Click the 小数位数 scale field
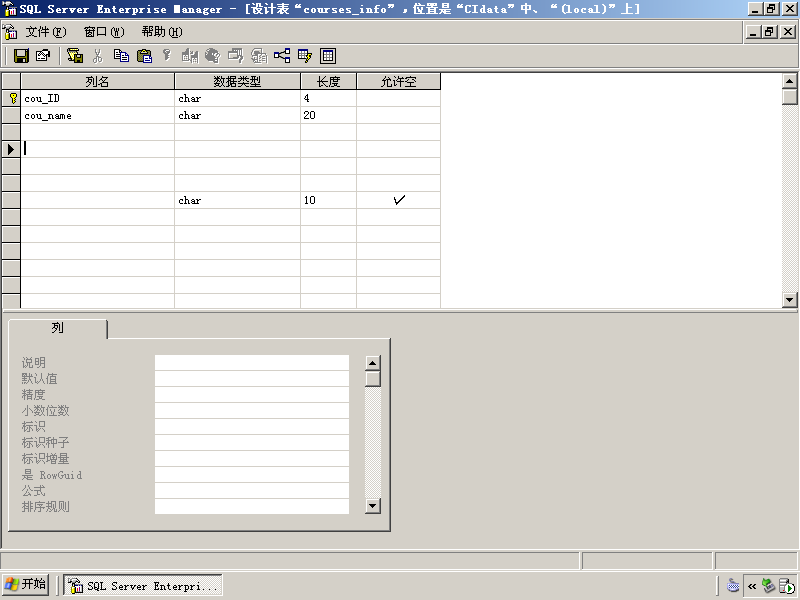 pyautogui.click(x=252, y=411)
